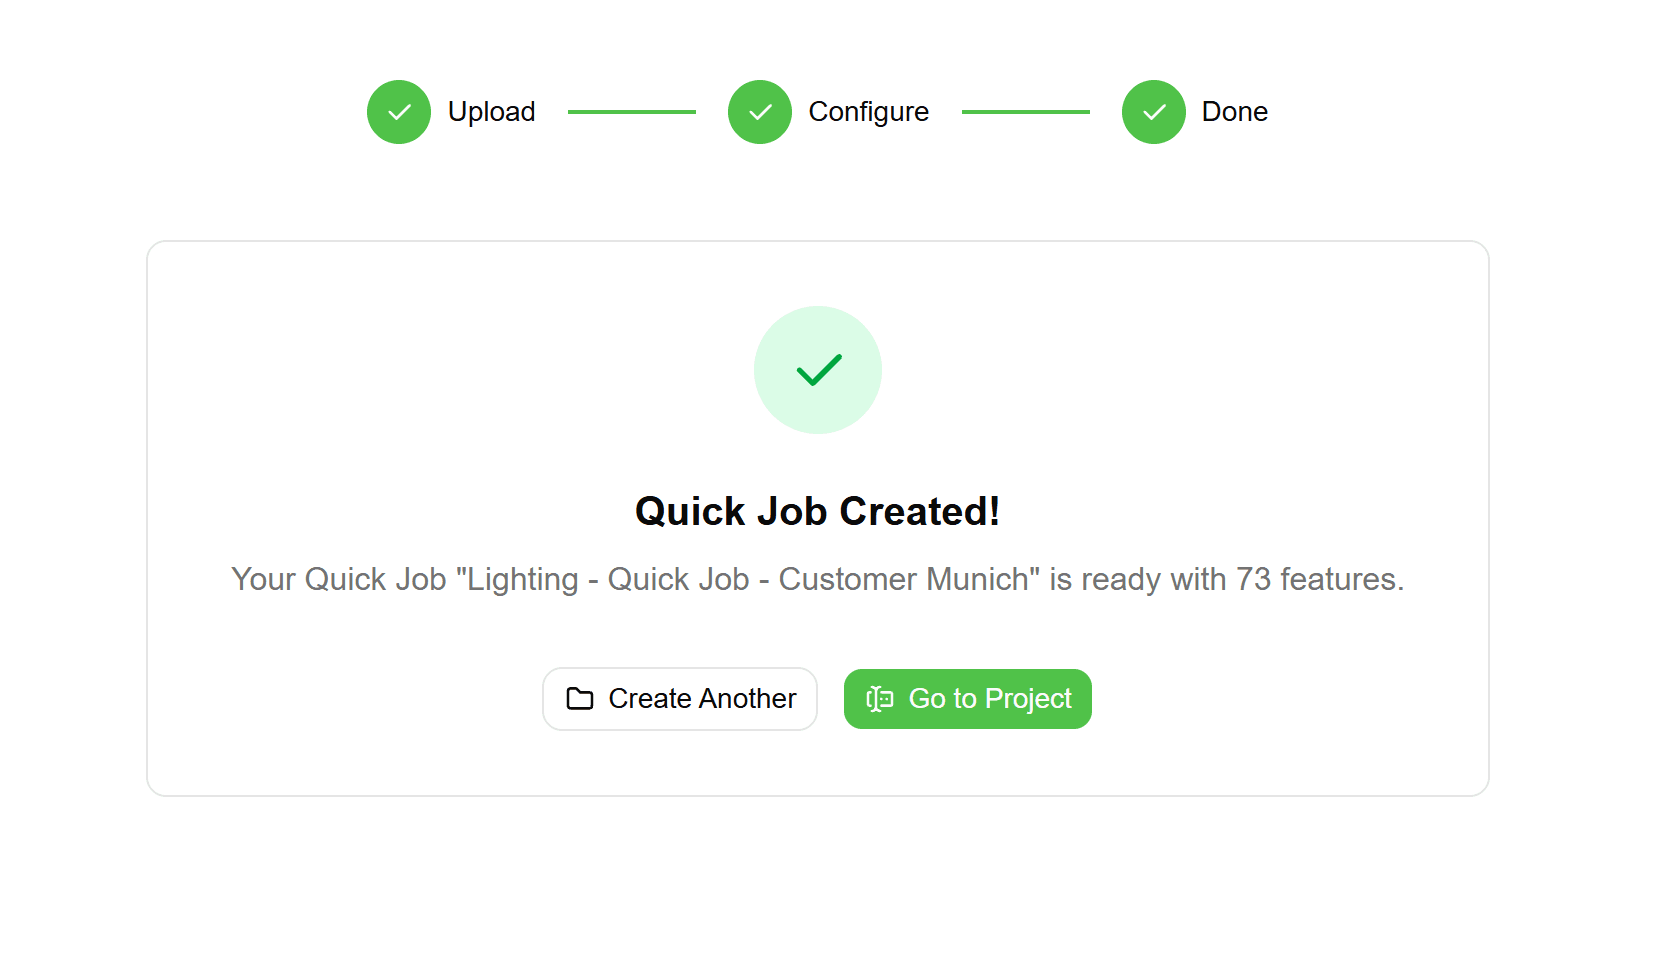Click the Quick Job Created heading
Image resolution: width=1666 pixels, height=970 pixels.
coord(817,511)
